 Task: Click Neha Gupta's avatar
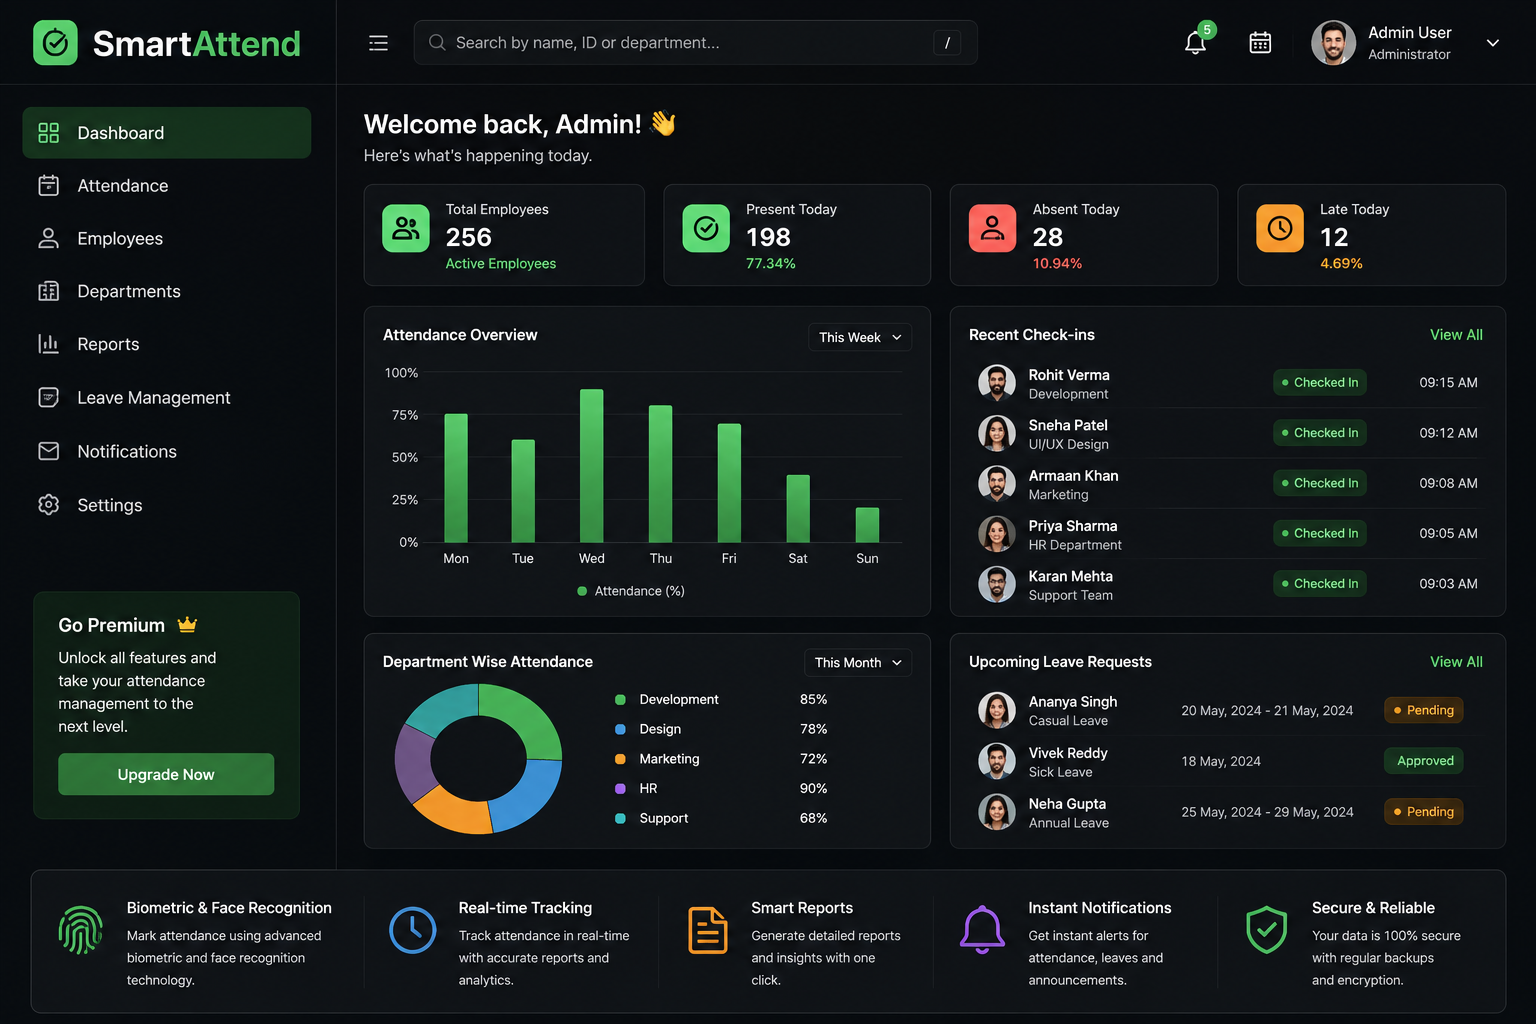click(997, 812)
